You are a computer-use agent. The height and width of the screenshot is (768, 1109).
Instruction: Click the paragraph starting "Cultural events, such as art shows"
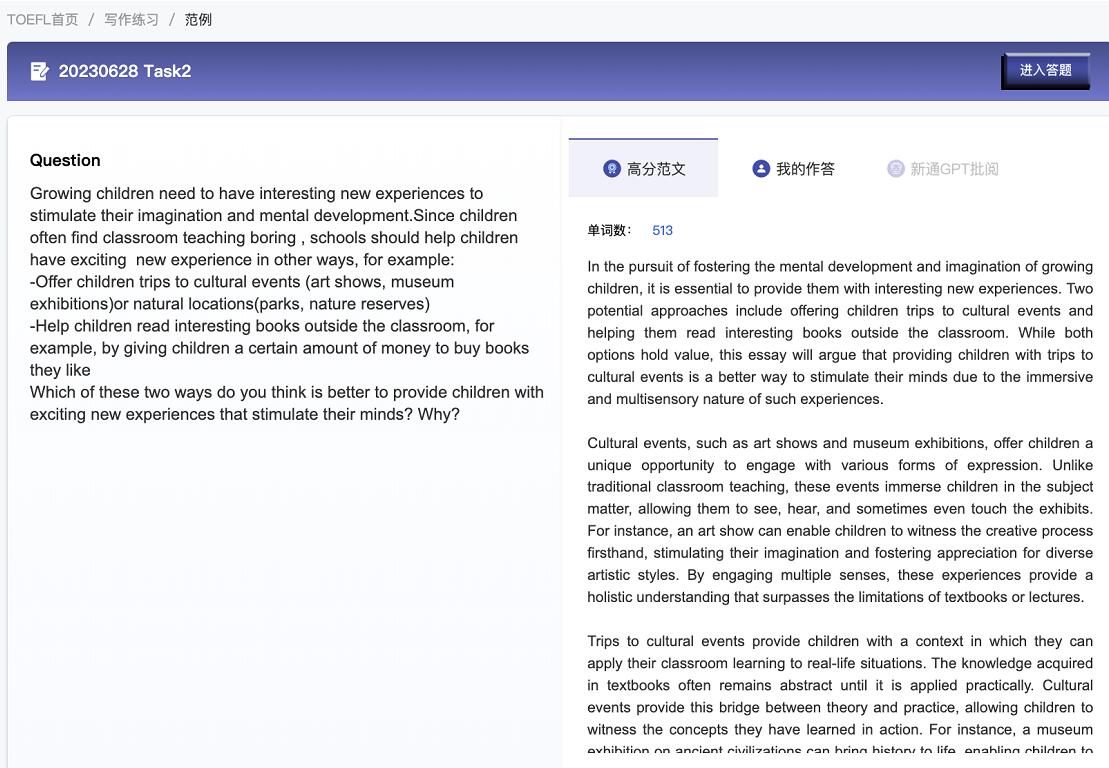[x=840, y=520]
